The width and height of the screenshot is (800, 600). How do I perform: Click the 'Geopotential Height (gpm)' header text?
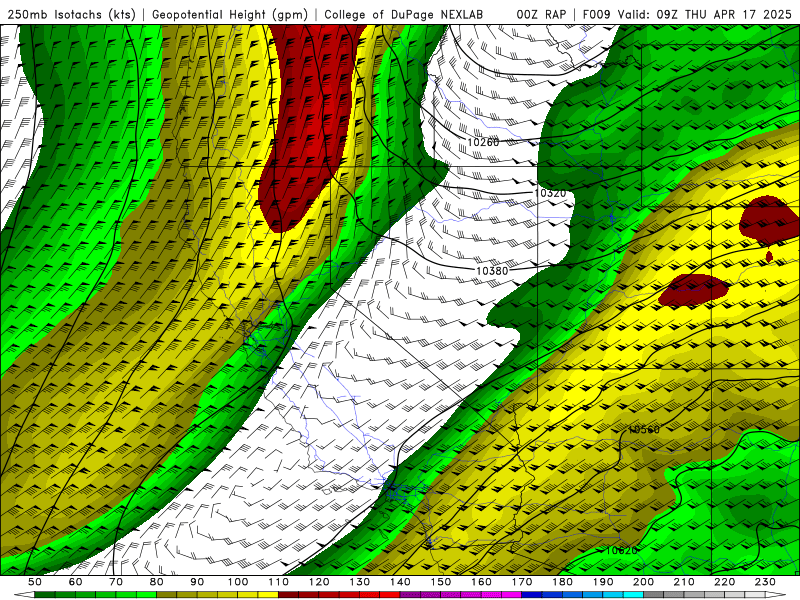pos(230,14)
